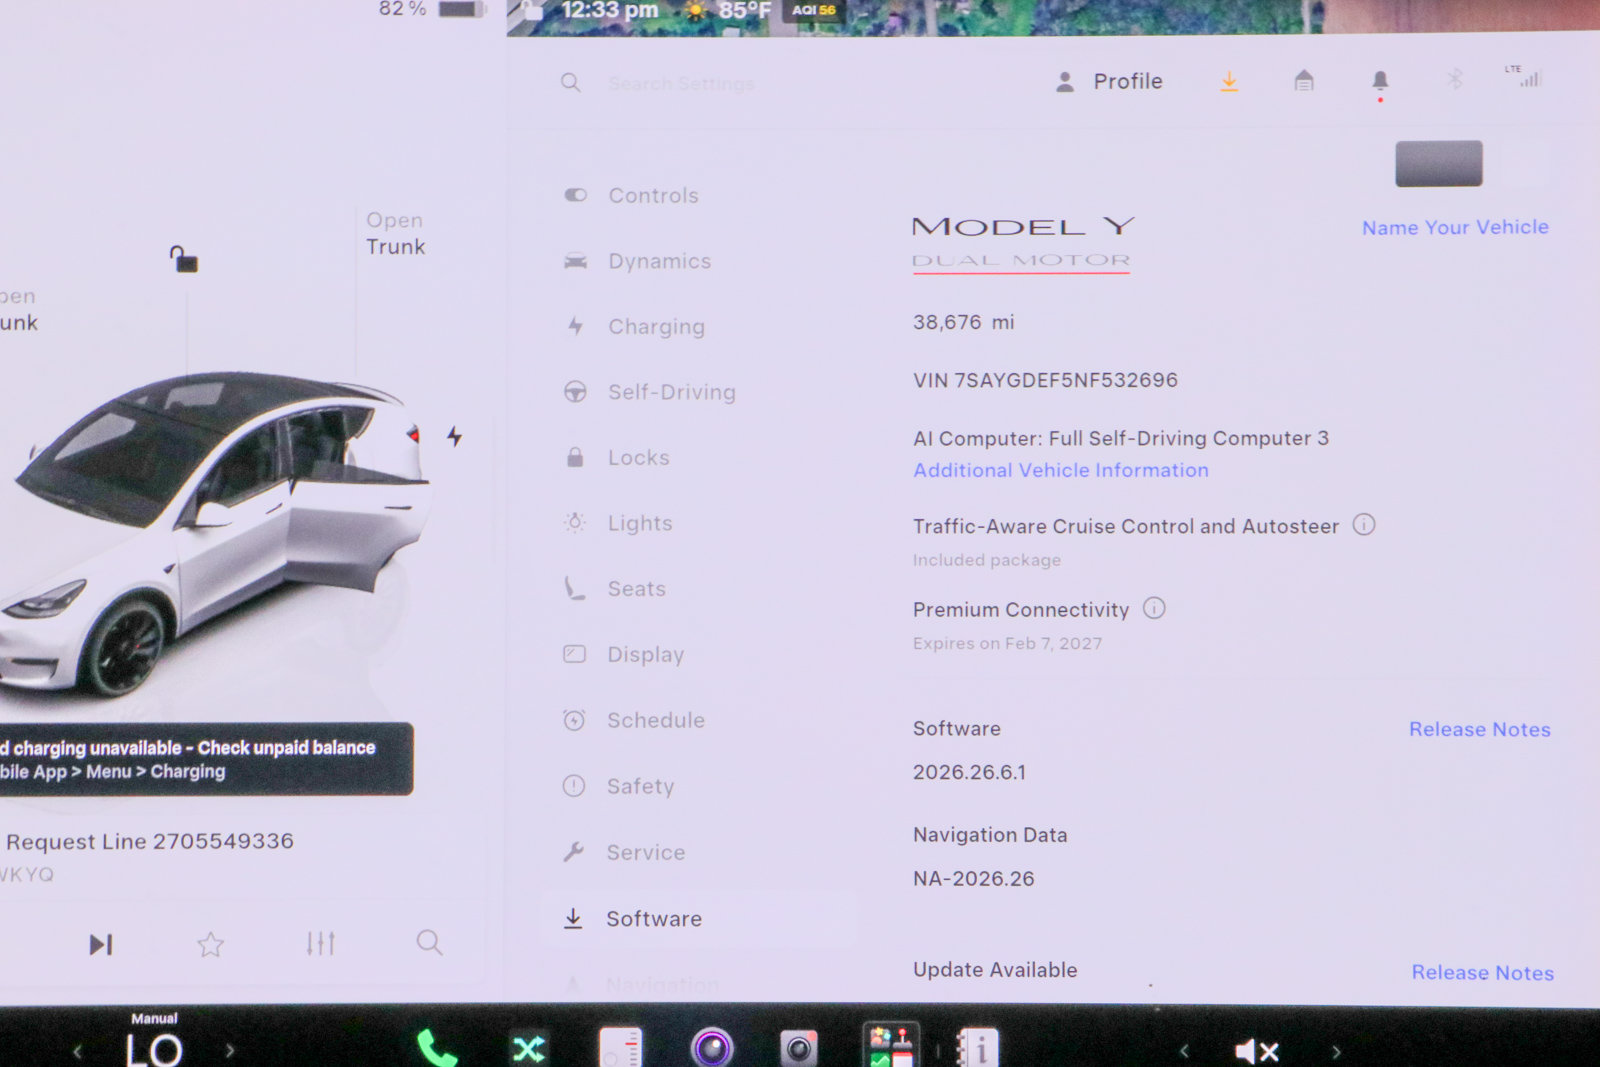Image resolution: width=1600 pixels, height=1067 pixels.
Task: Tap the charging bolt icon beside the car
Action: pos(455,436)
